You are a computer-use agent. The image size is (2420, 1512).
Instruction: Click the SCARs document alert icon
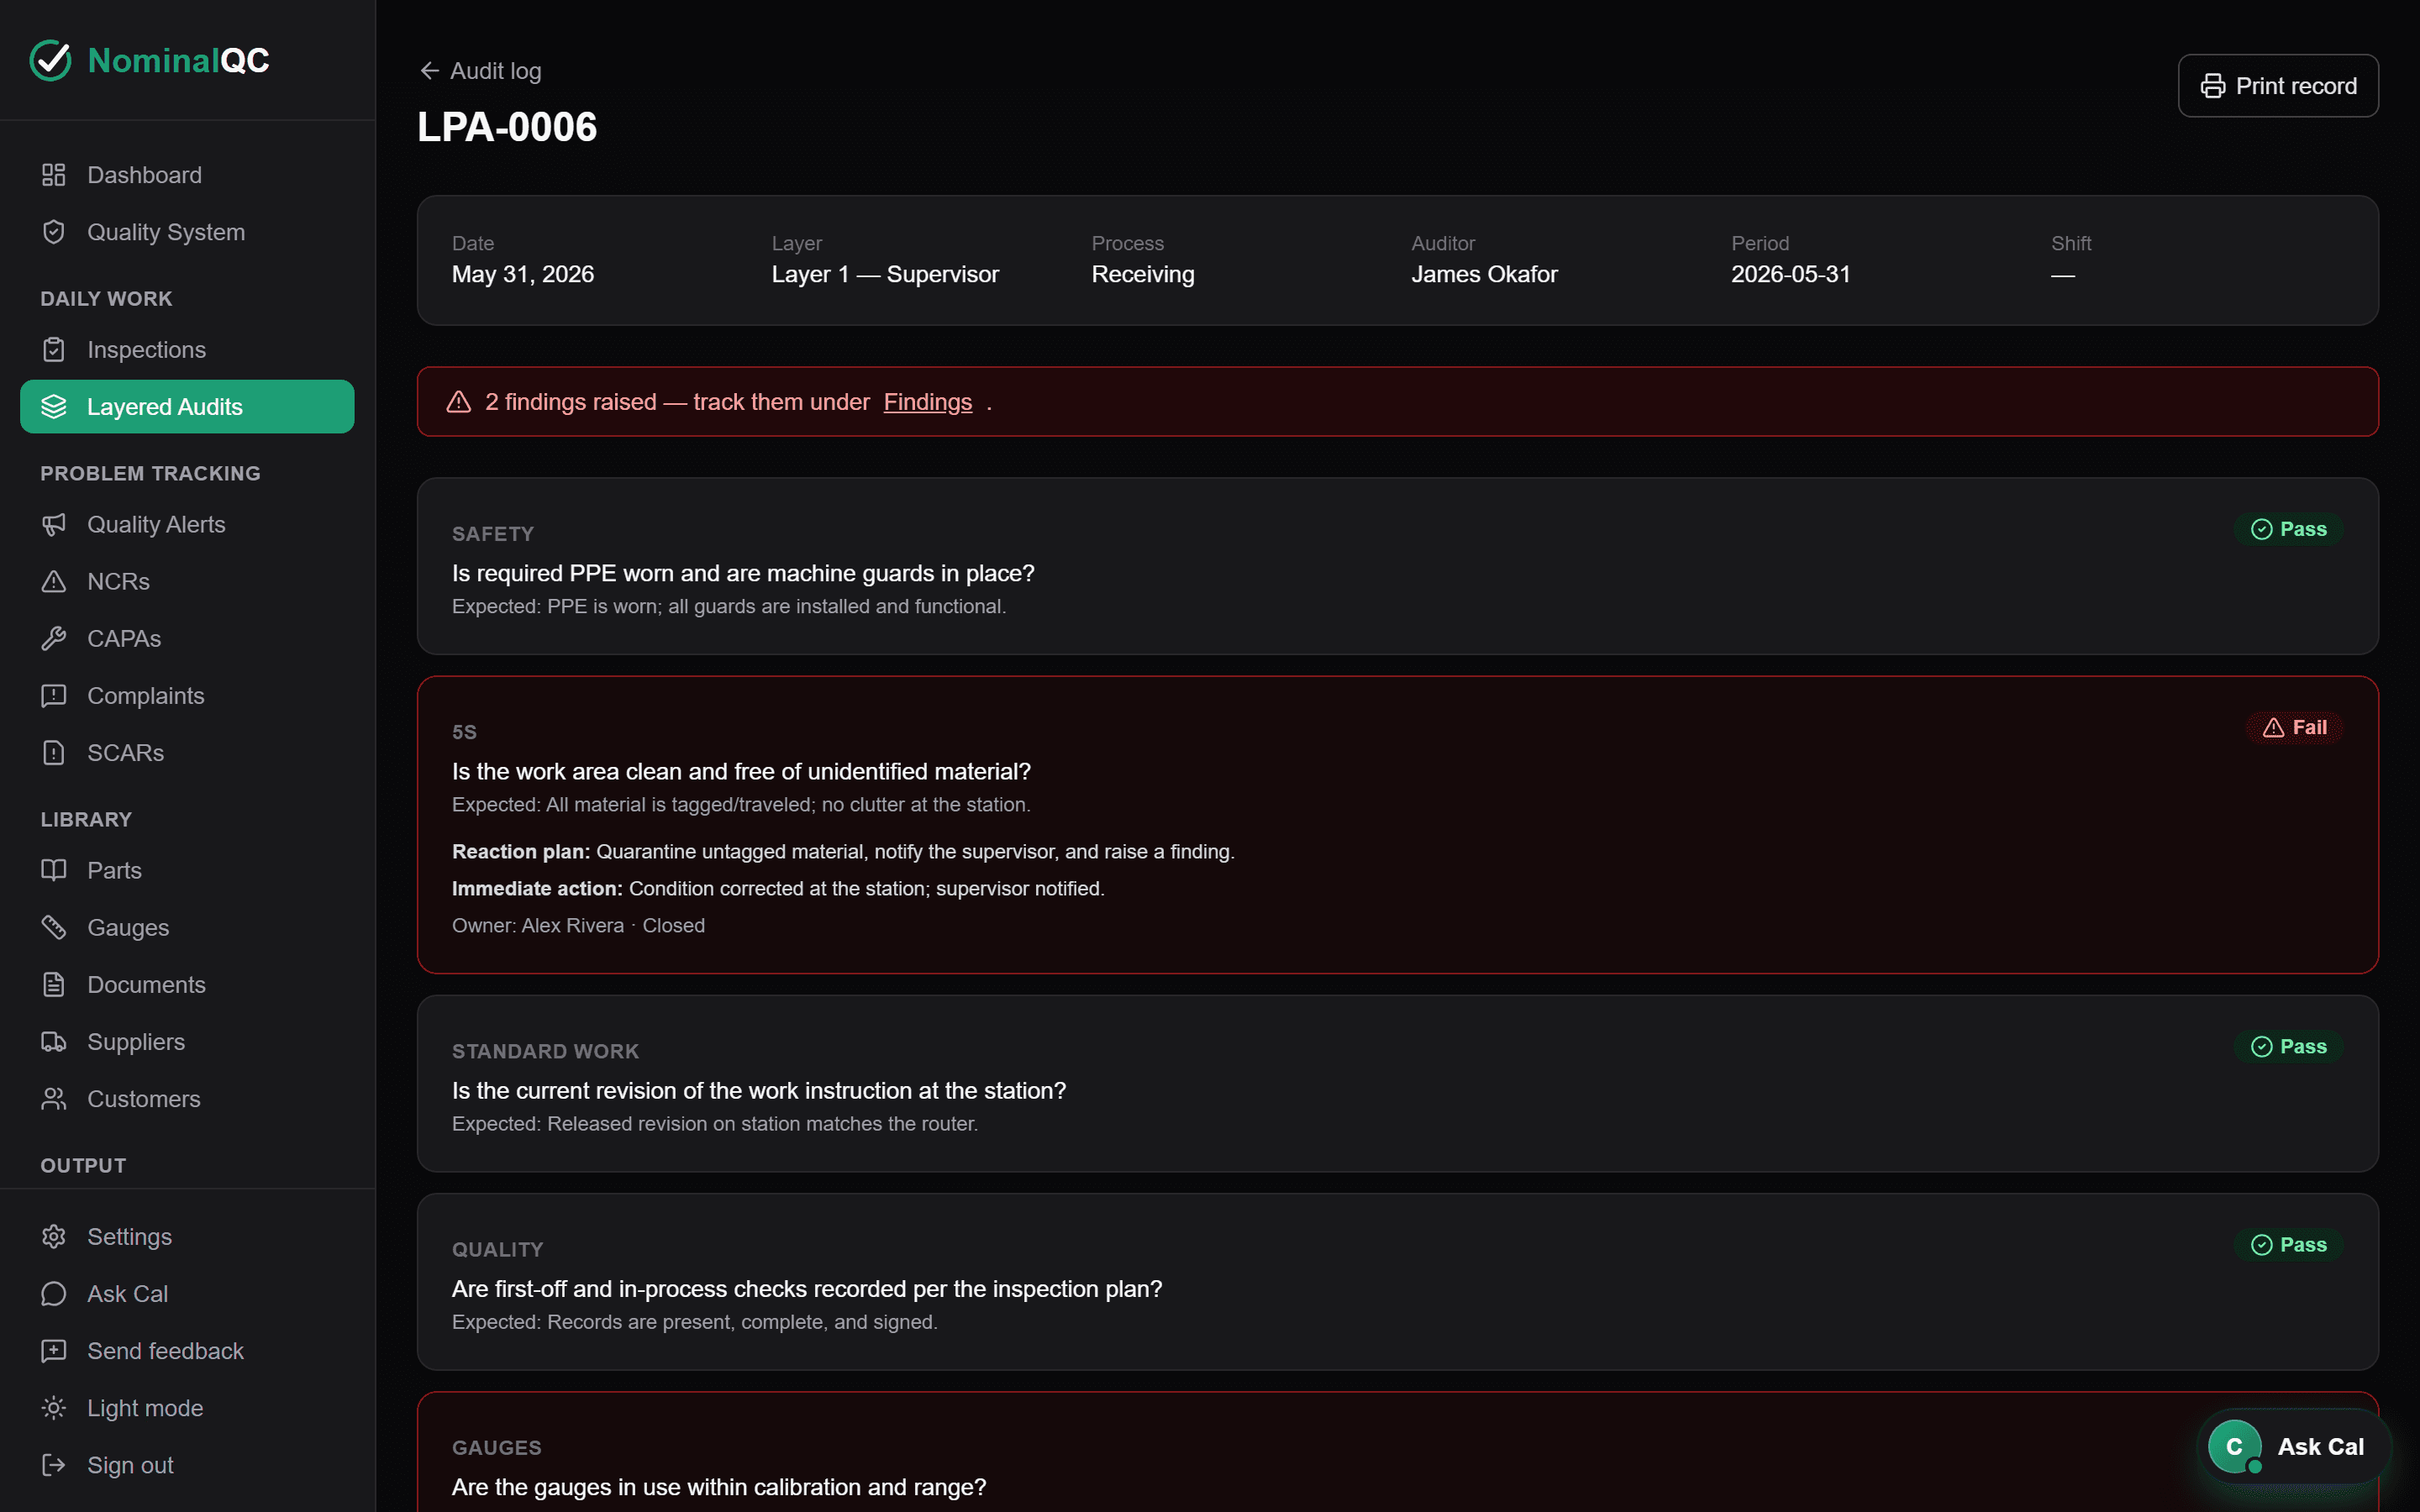pyautogui.click(x=54, y=752)
